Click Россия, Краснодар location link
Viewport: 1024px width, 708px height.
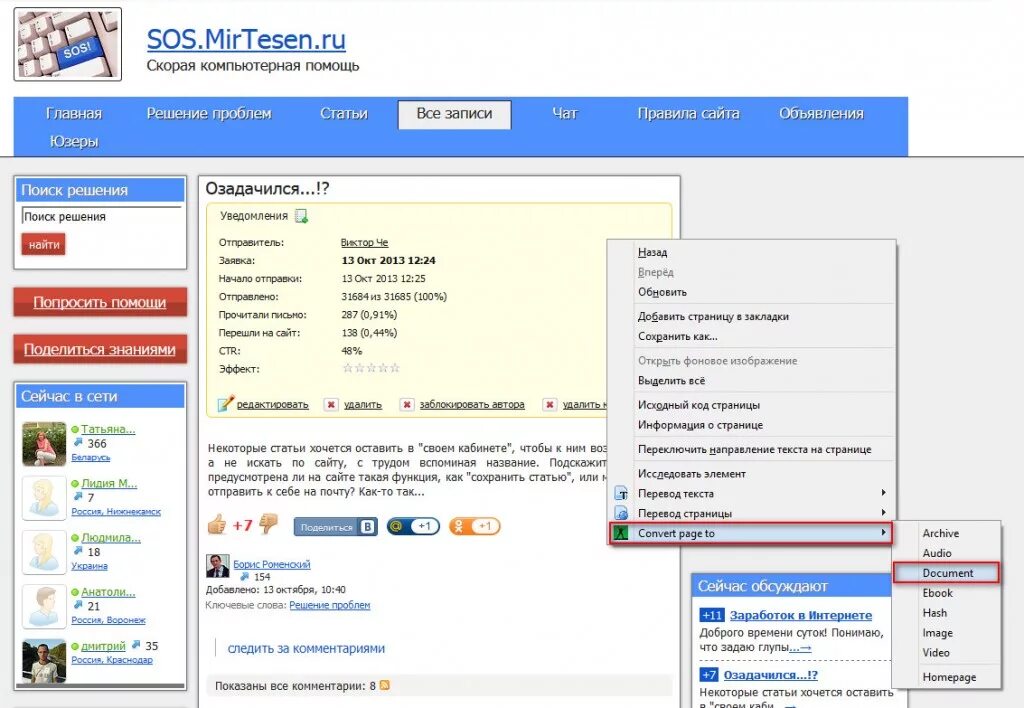click(x=112, y=660)
